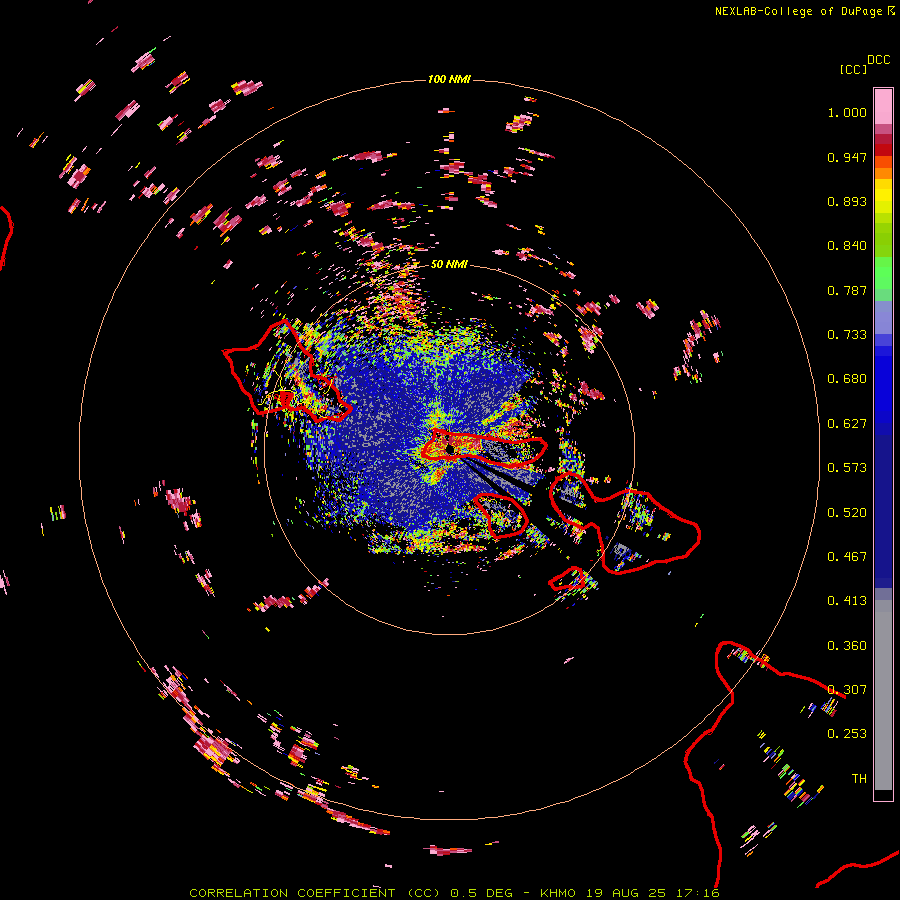Screen dimensions: 900x900
Task: Select the 0.627 scale value
Action: tap(847, 424)
